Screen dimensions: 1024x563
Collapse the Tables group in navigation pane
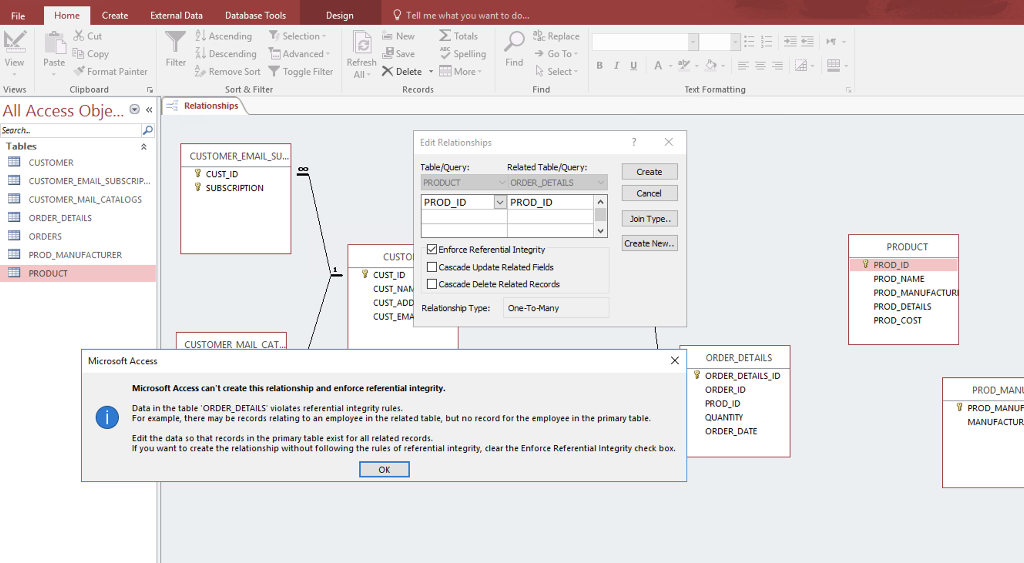(143, 146)
